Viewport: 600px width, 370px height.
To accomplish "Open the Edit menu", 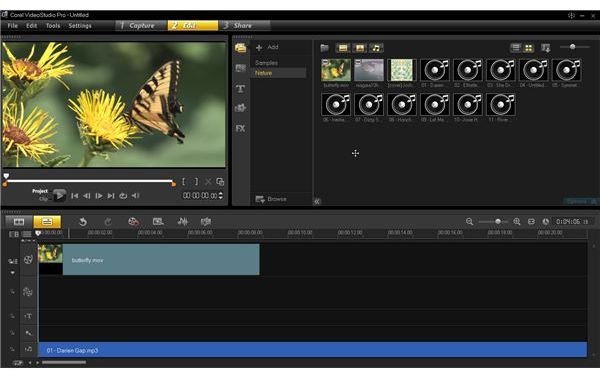I will pyautogui.click(x=31, y=26).
